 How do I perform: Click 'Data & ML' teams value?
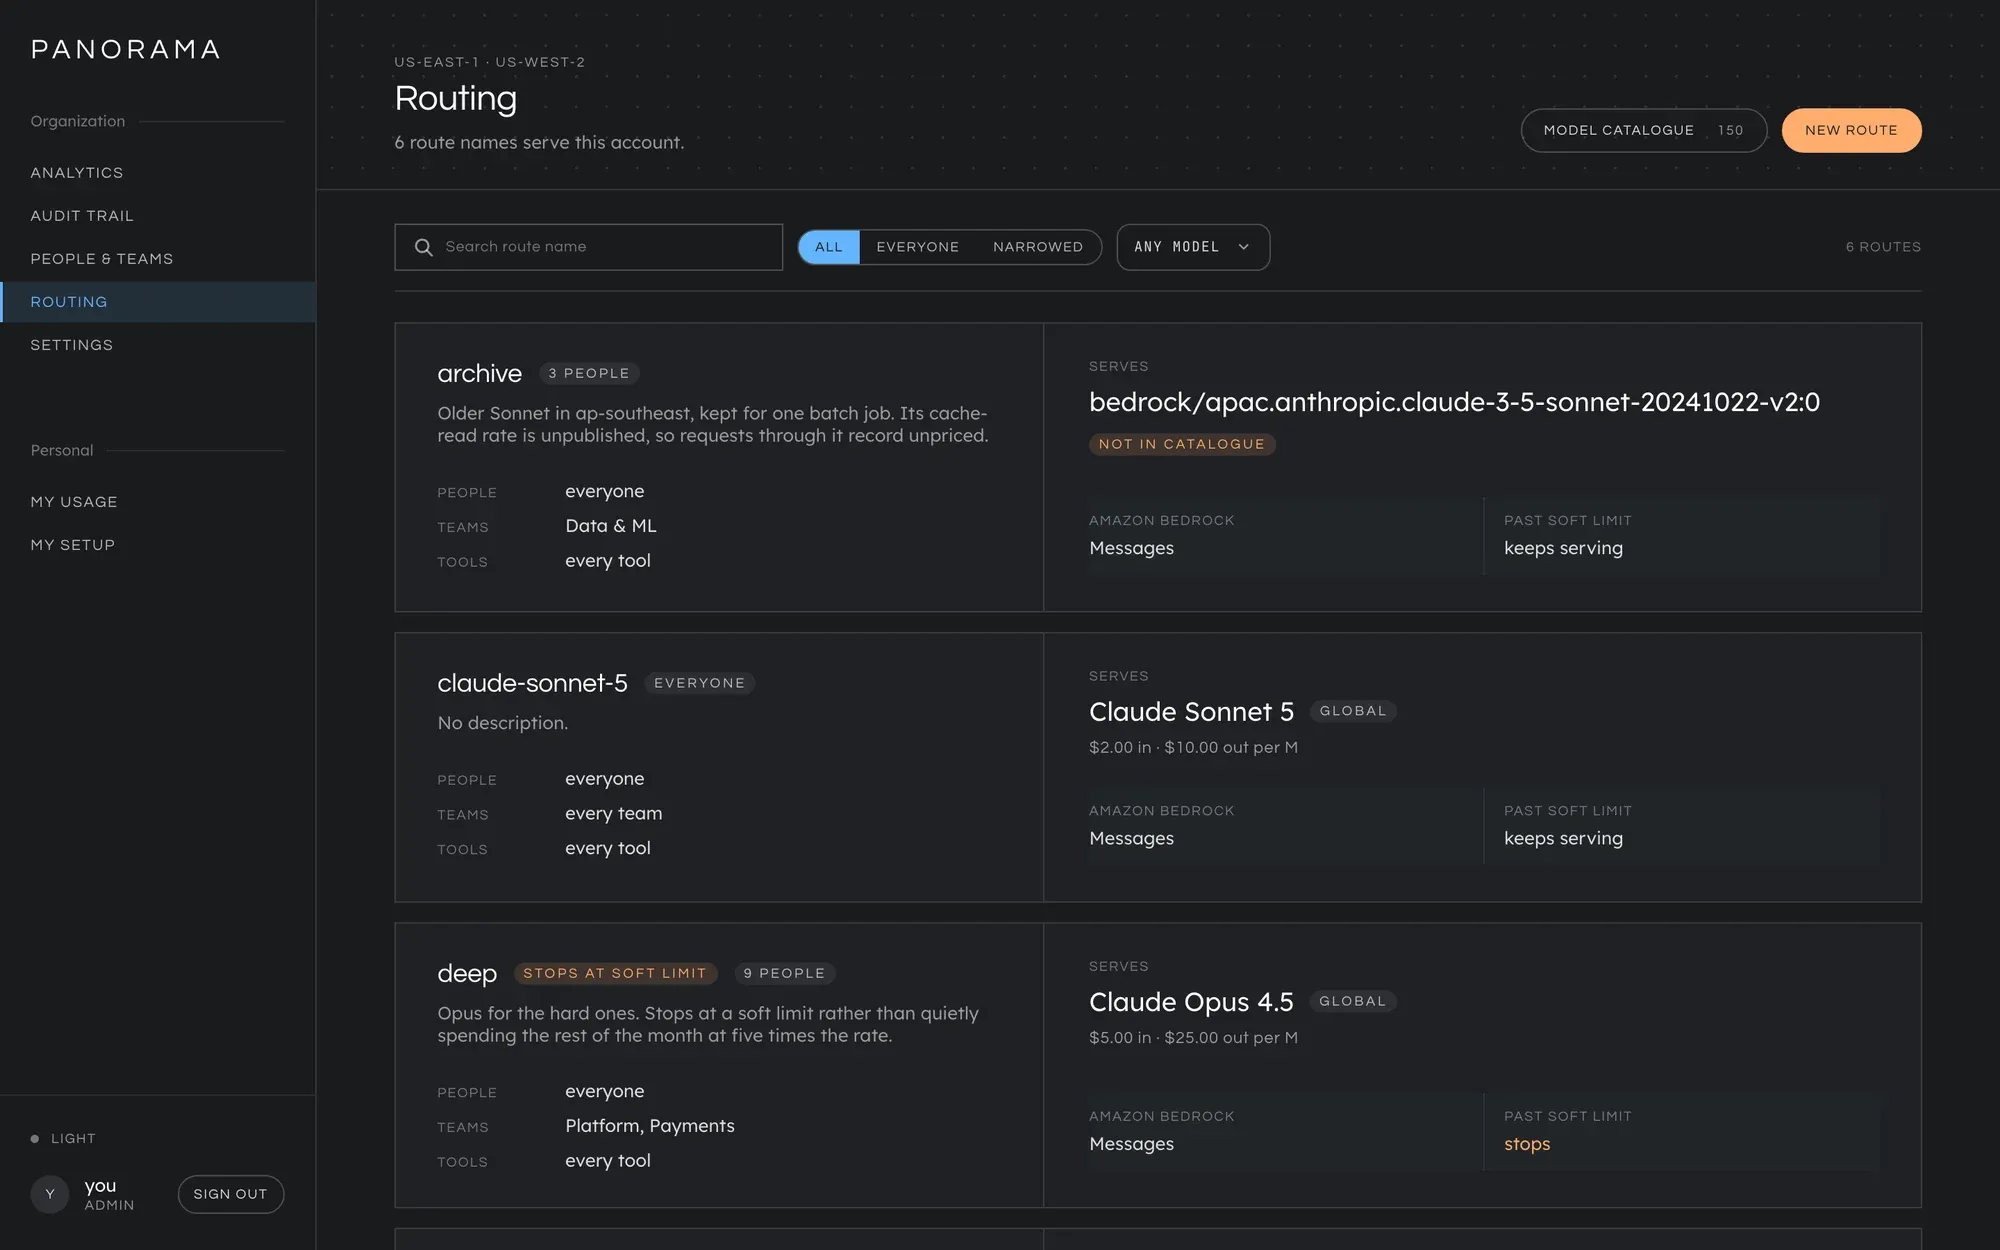[x=611, y=526]
